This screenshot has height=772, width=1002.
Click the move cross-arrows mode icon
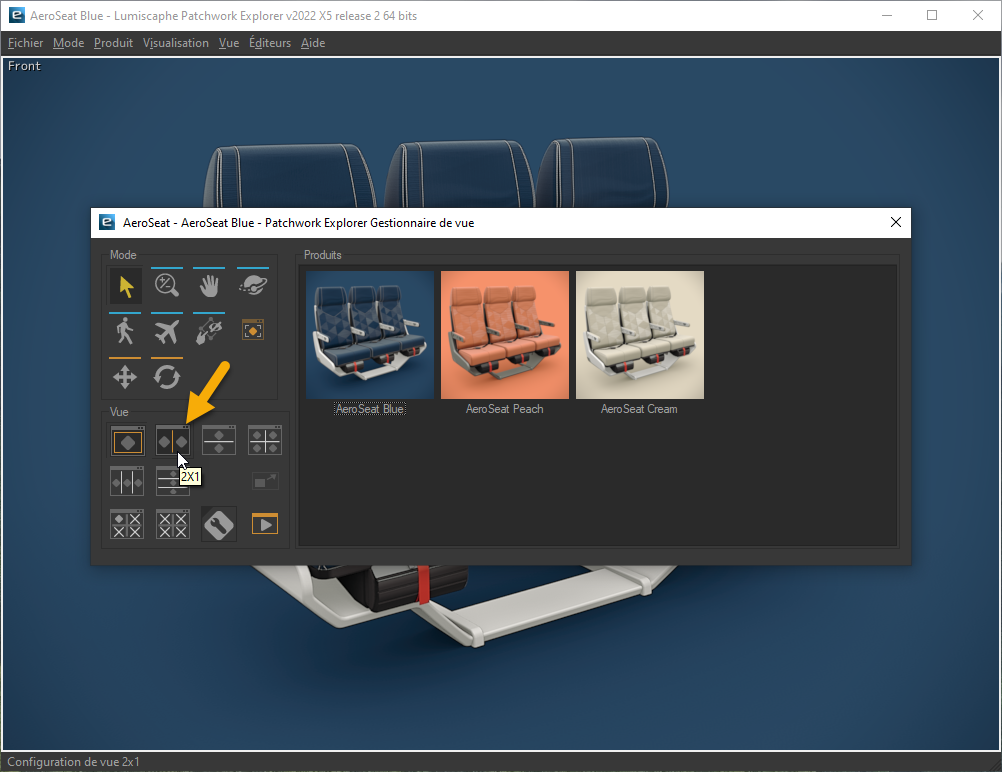pos(124,377)
